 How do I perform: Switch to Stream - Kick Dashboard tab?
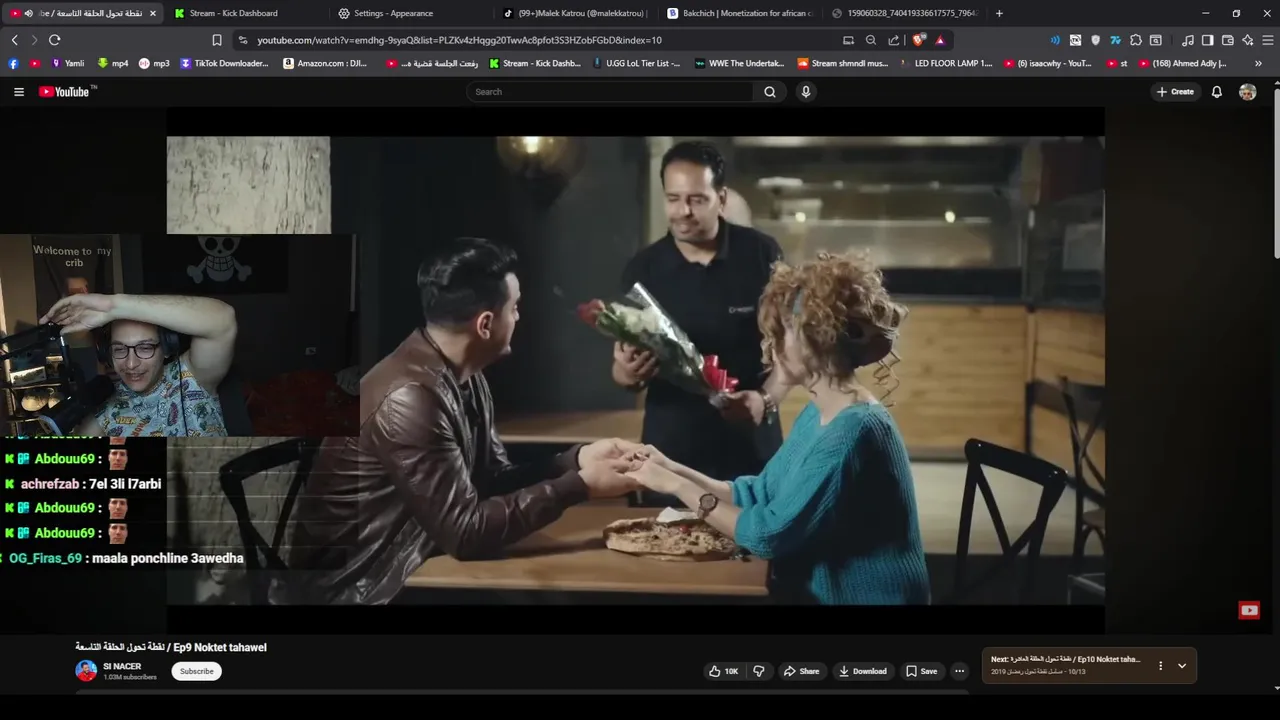point(245,13)
